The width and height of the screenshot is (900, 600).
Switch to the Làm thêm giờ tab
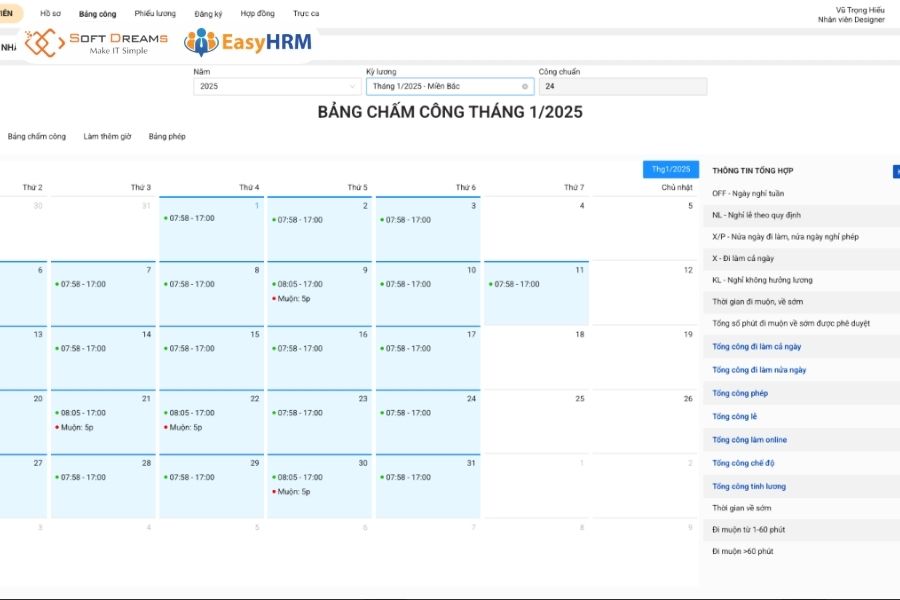(x=107, y=137)
